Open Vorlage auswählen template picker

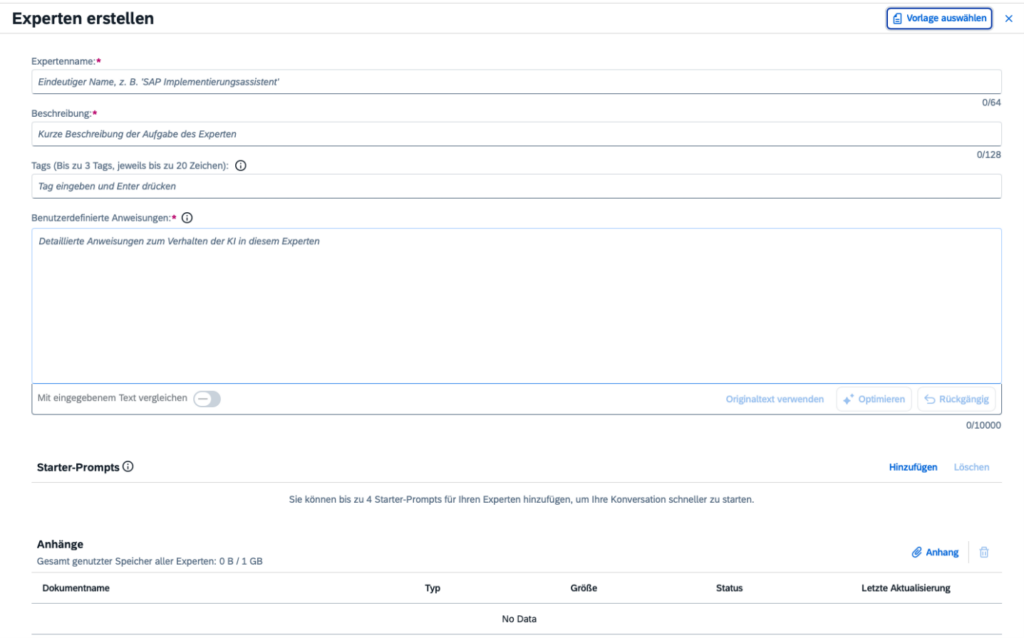pos(939,18)
